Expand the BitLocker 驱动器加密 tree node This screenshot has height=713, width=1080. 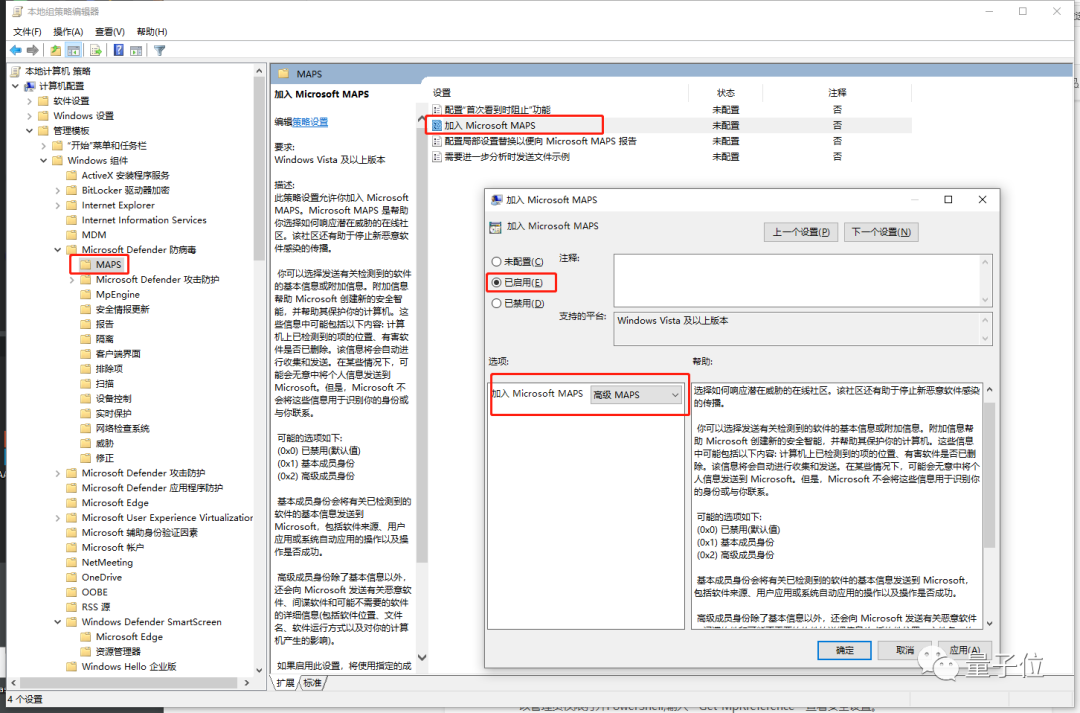(x=58, y=190)
